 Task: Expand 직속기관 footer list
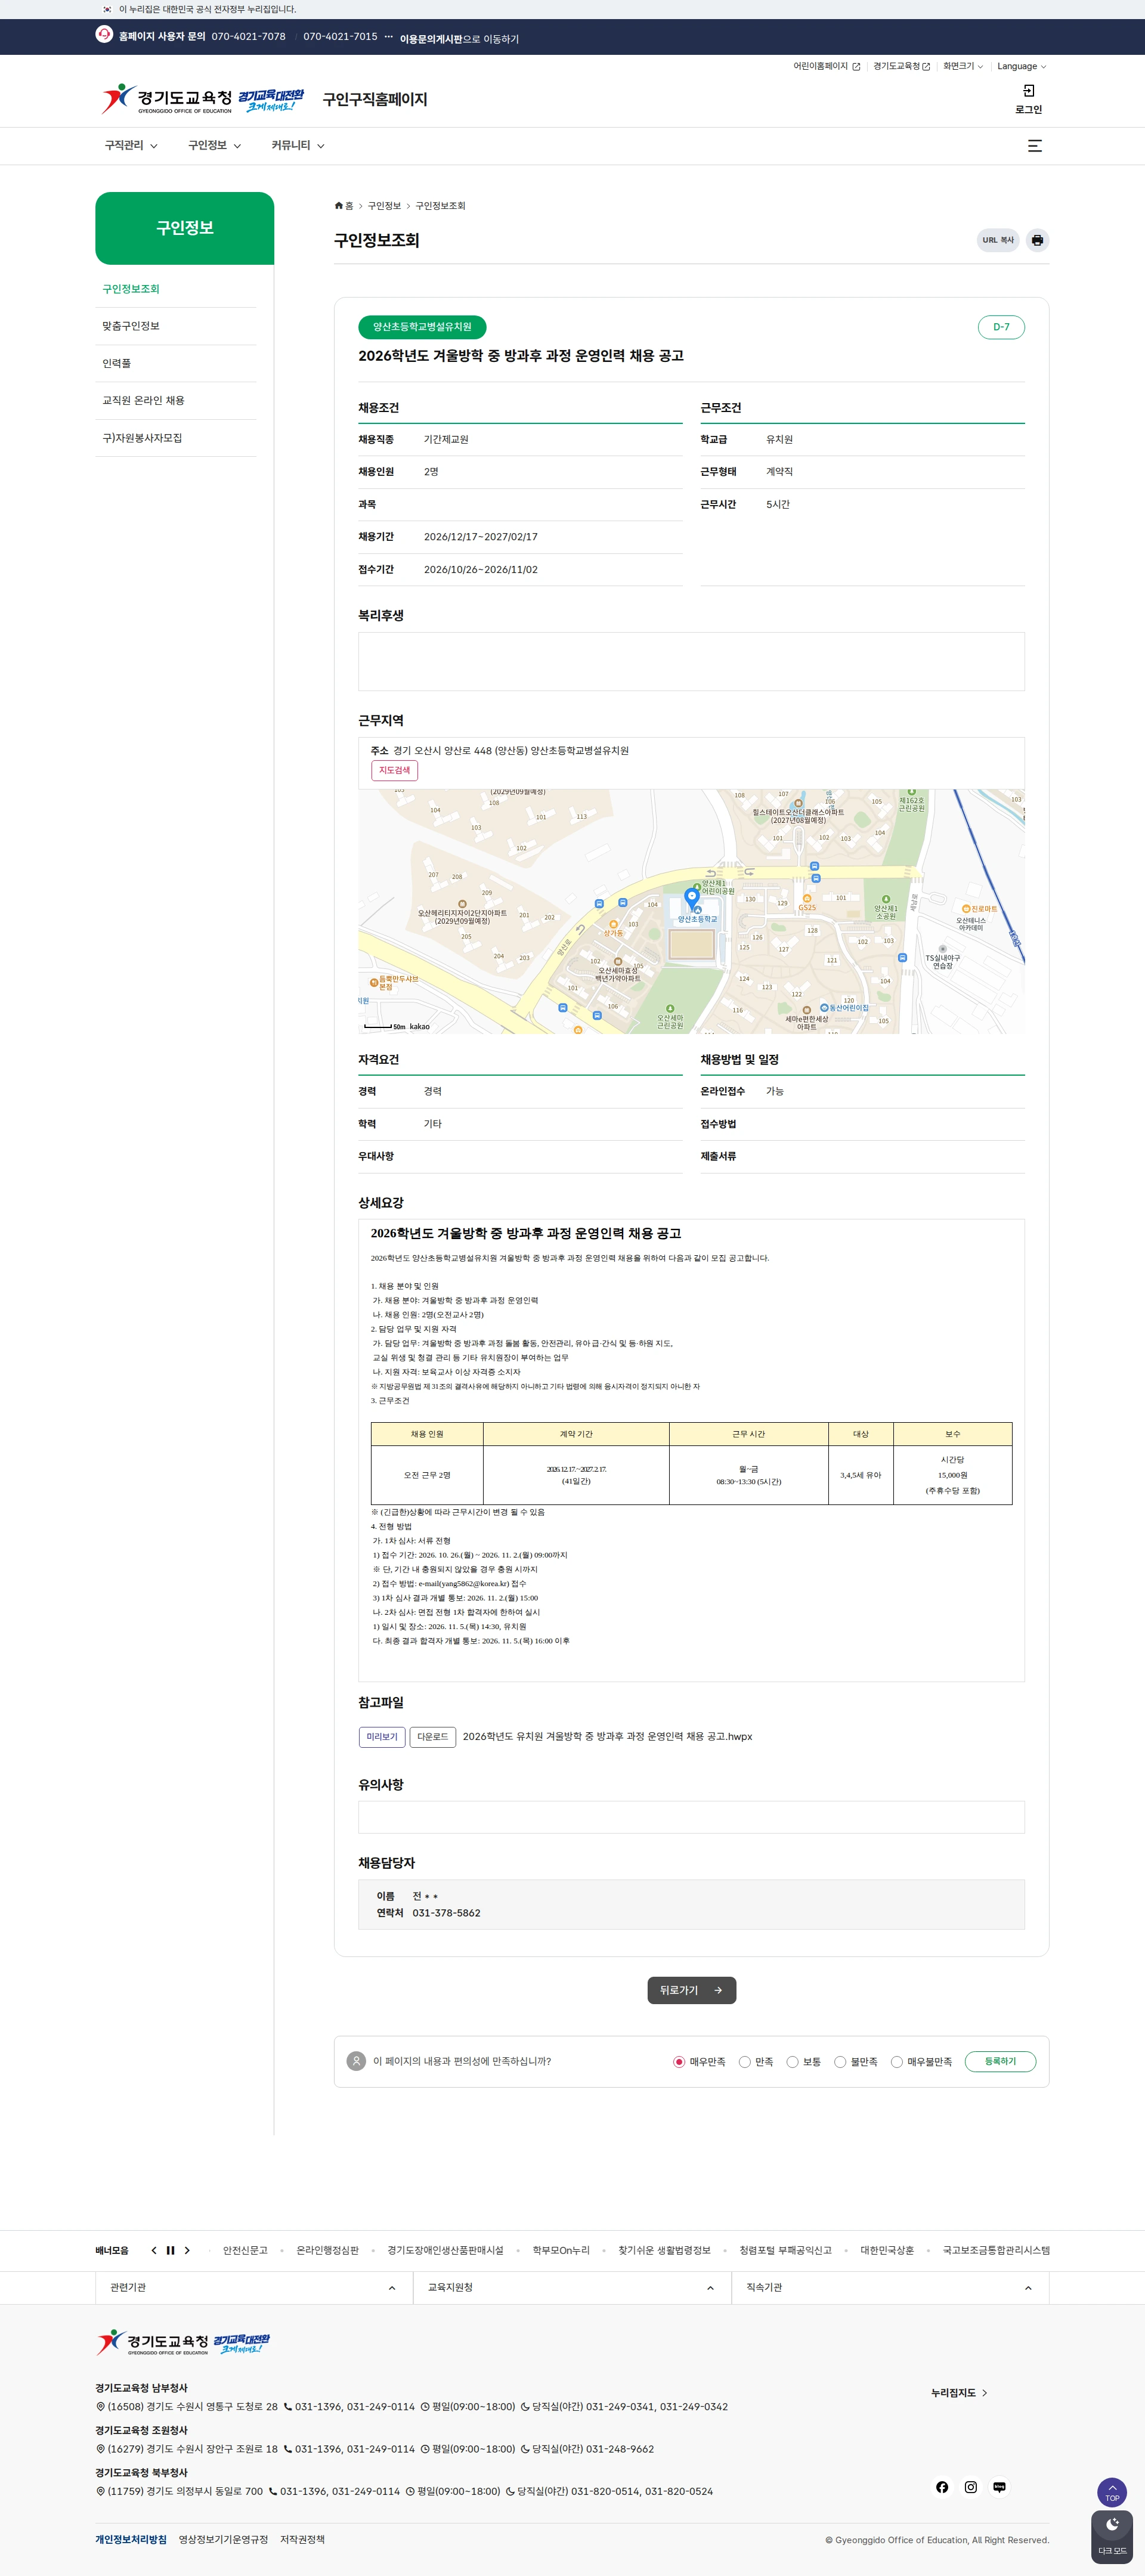(x=890, y=2287)
